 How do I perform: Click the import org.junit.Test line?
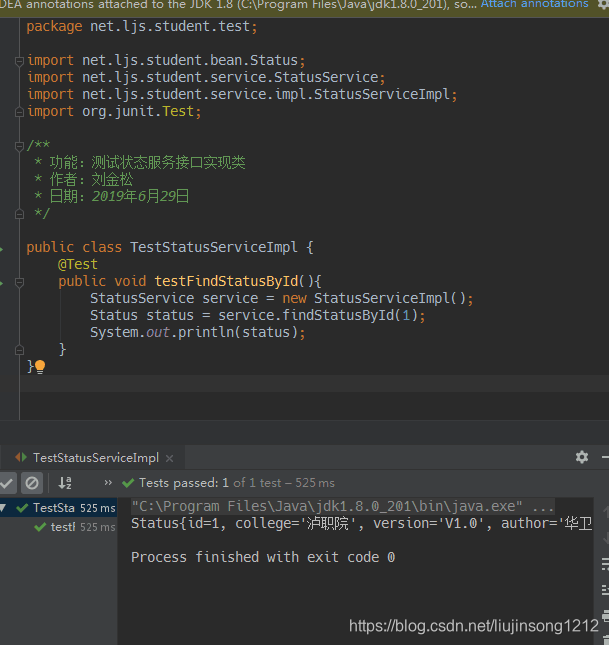[114, 112]
